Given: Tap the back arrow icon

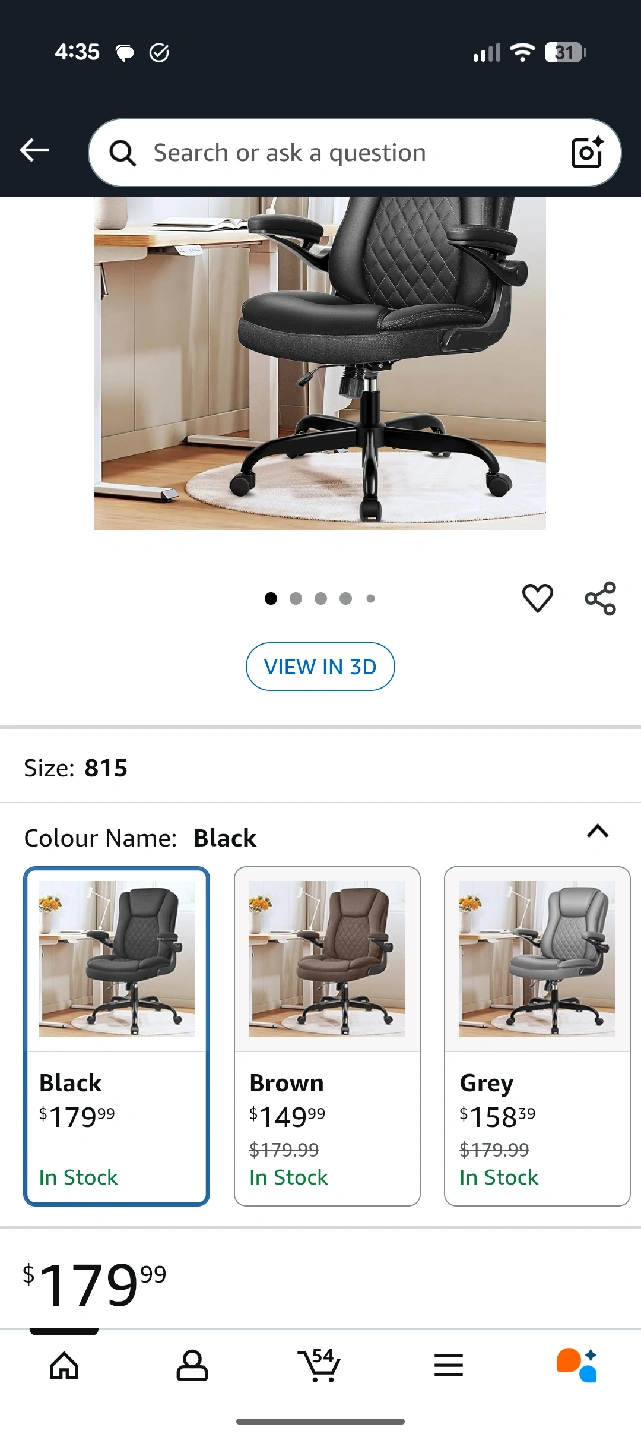Looking at the screenshot, I should tap(35, 151).
